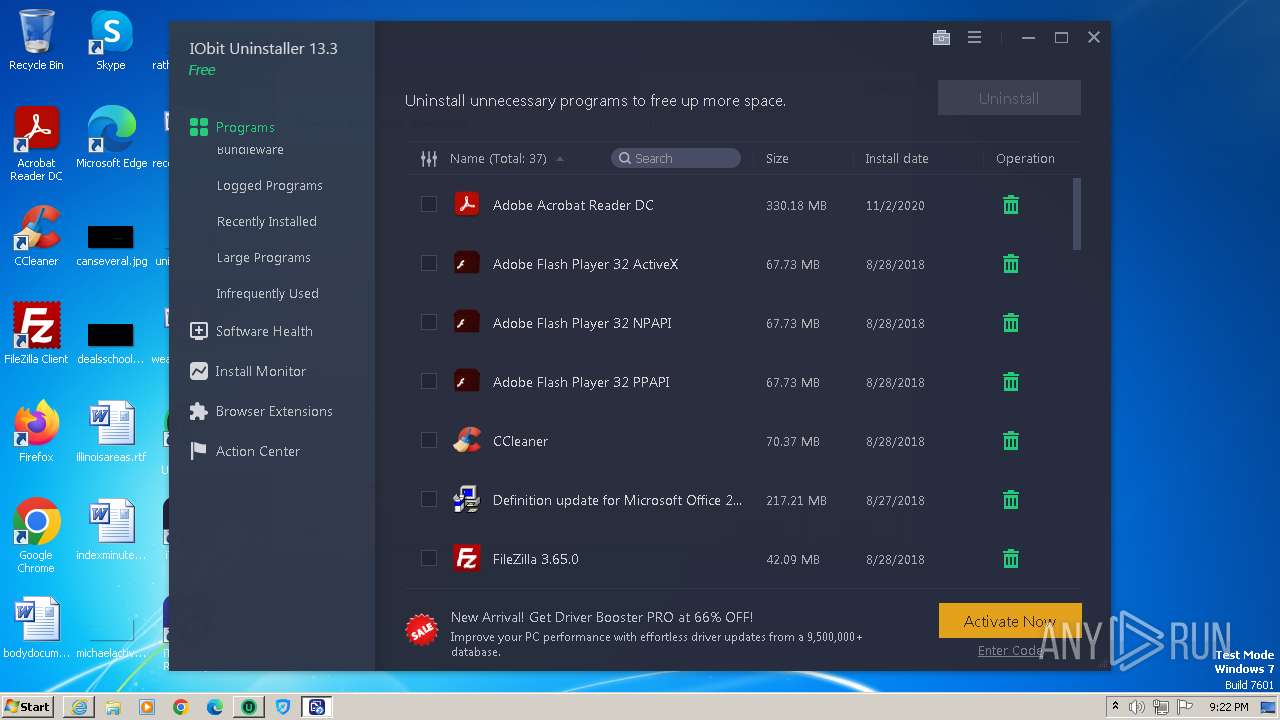Open the toolbox briefcase icon in title bar
This screenshot has width=1280, height=720.
click(x=941, y=37)
